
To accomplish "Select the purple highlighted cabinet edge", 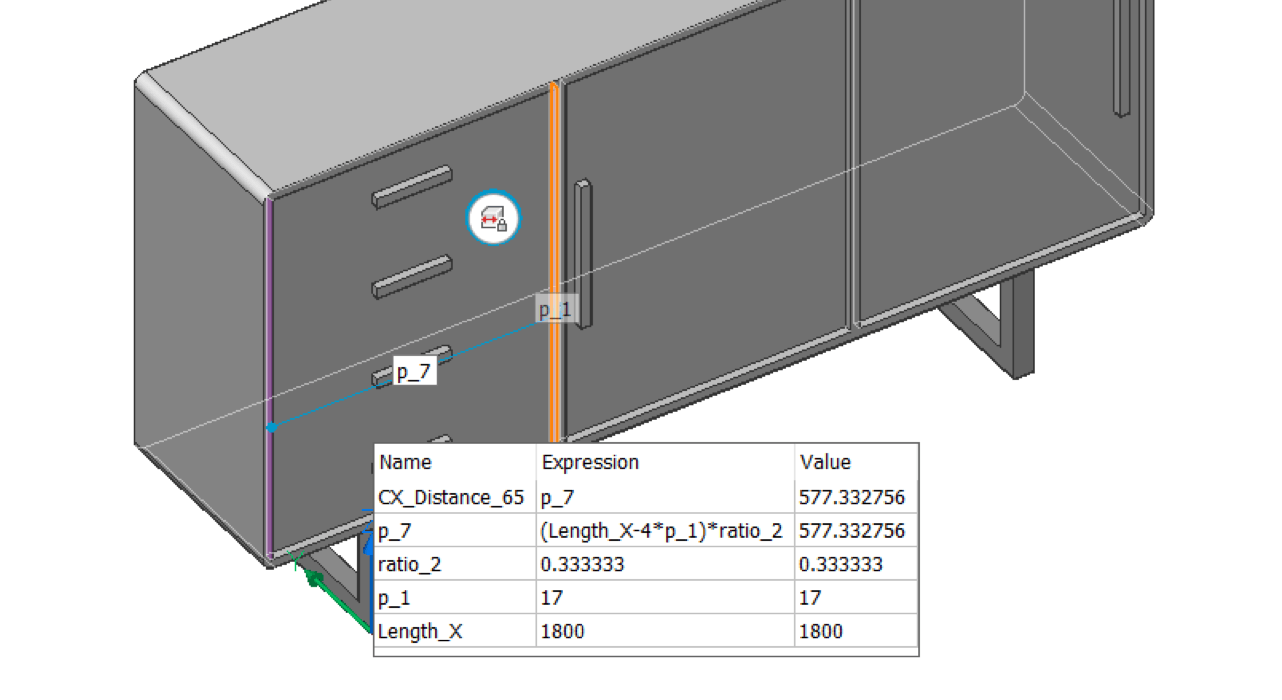I will 268,300.
